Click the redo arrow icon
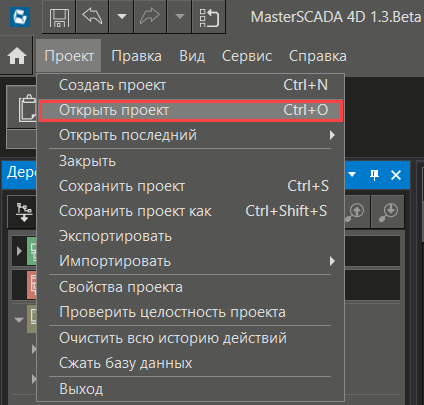 [150, 16]
